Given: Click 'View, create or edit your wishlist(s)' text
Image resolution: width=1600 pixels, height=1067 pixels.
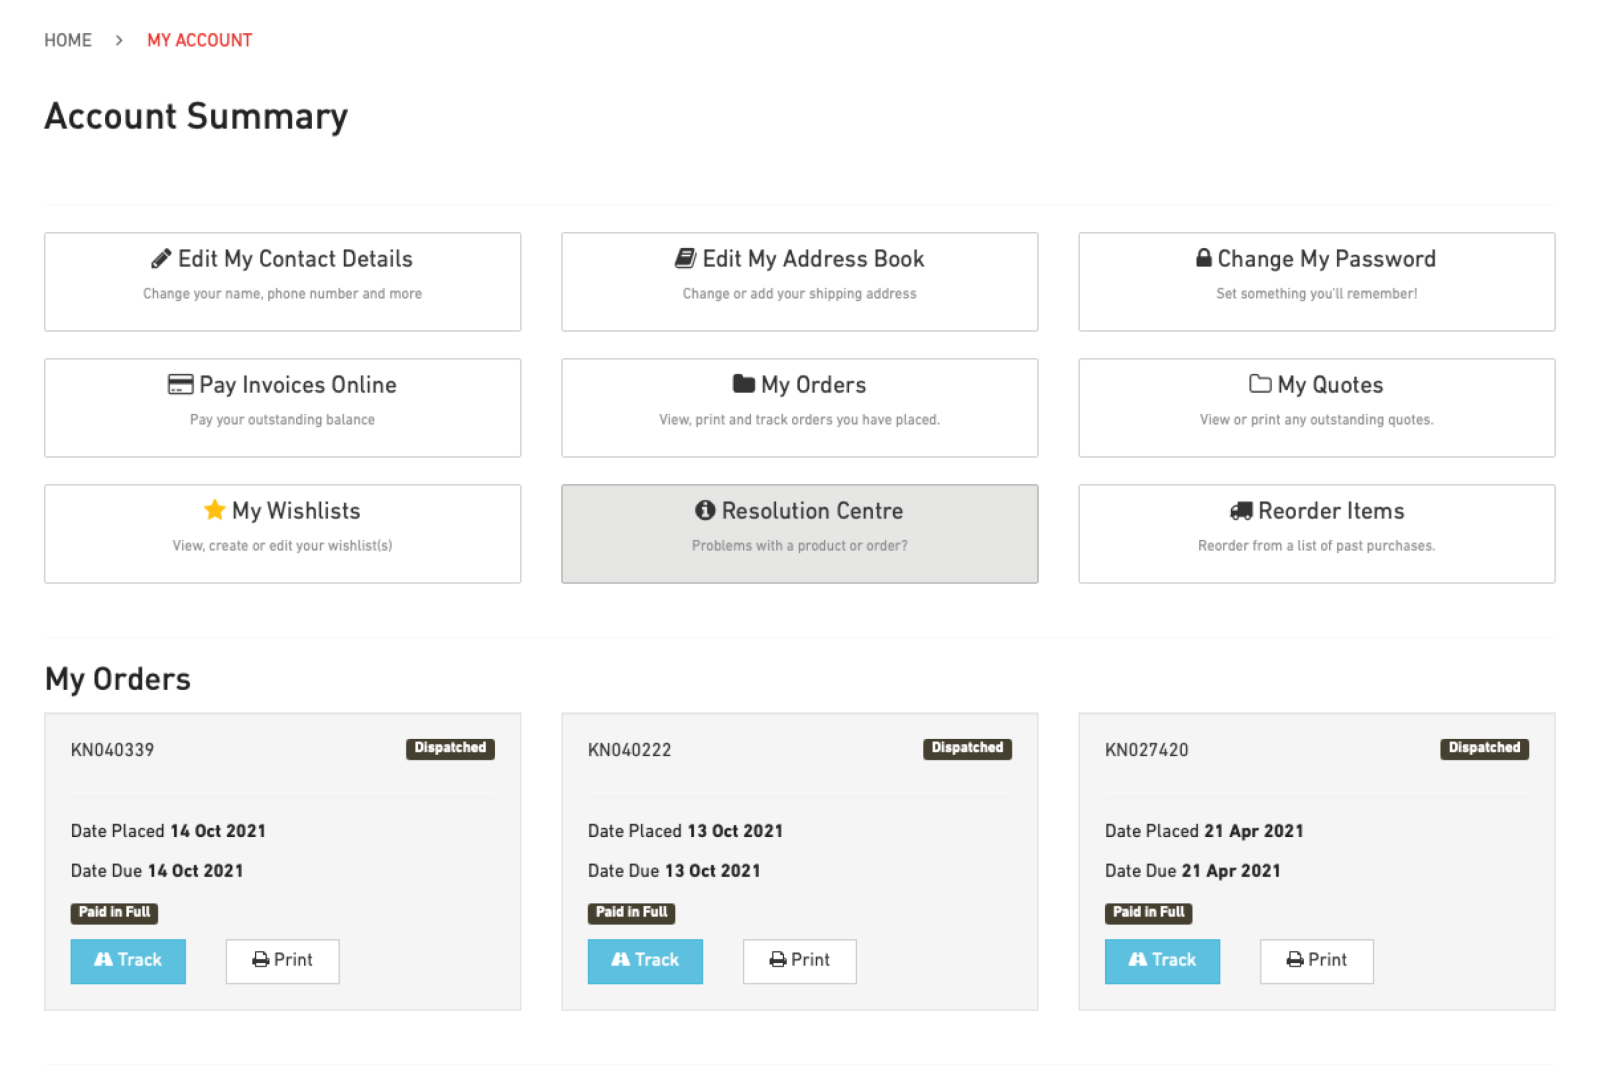Looking at the screenshot, I should click(283, 546).
